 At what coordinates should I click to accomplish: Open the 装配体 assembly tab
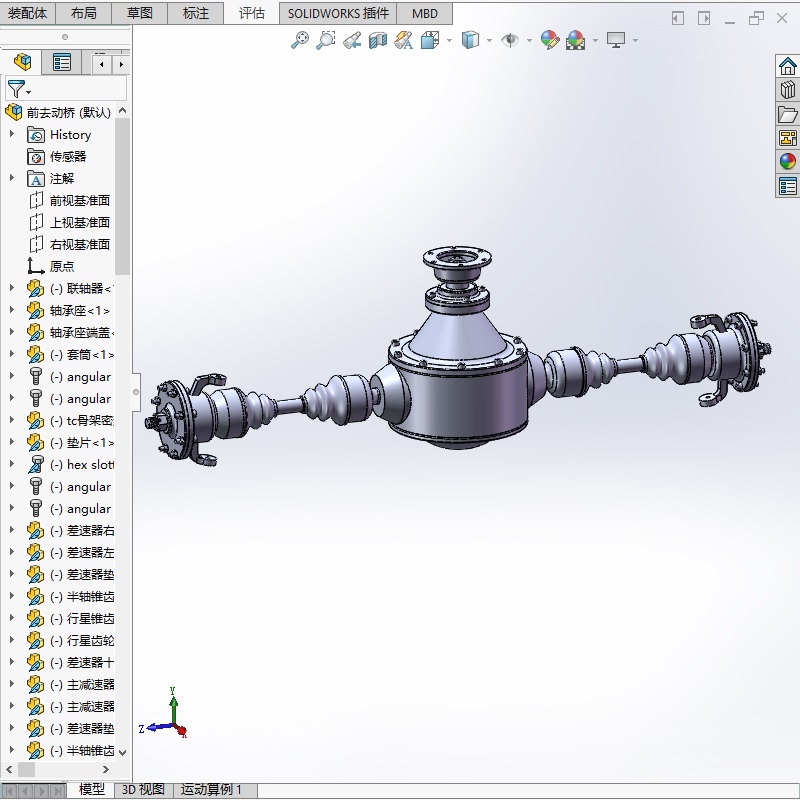[28, 13]
